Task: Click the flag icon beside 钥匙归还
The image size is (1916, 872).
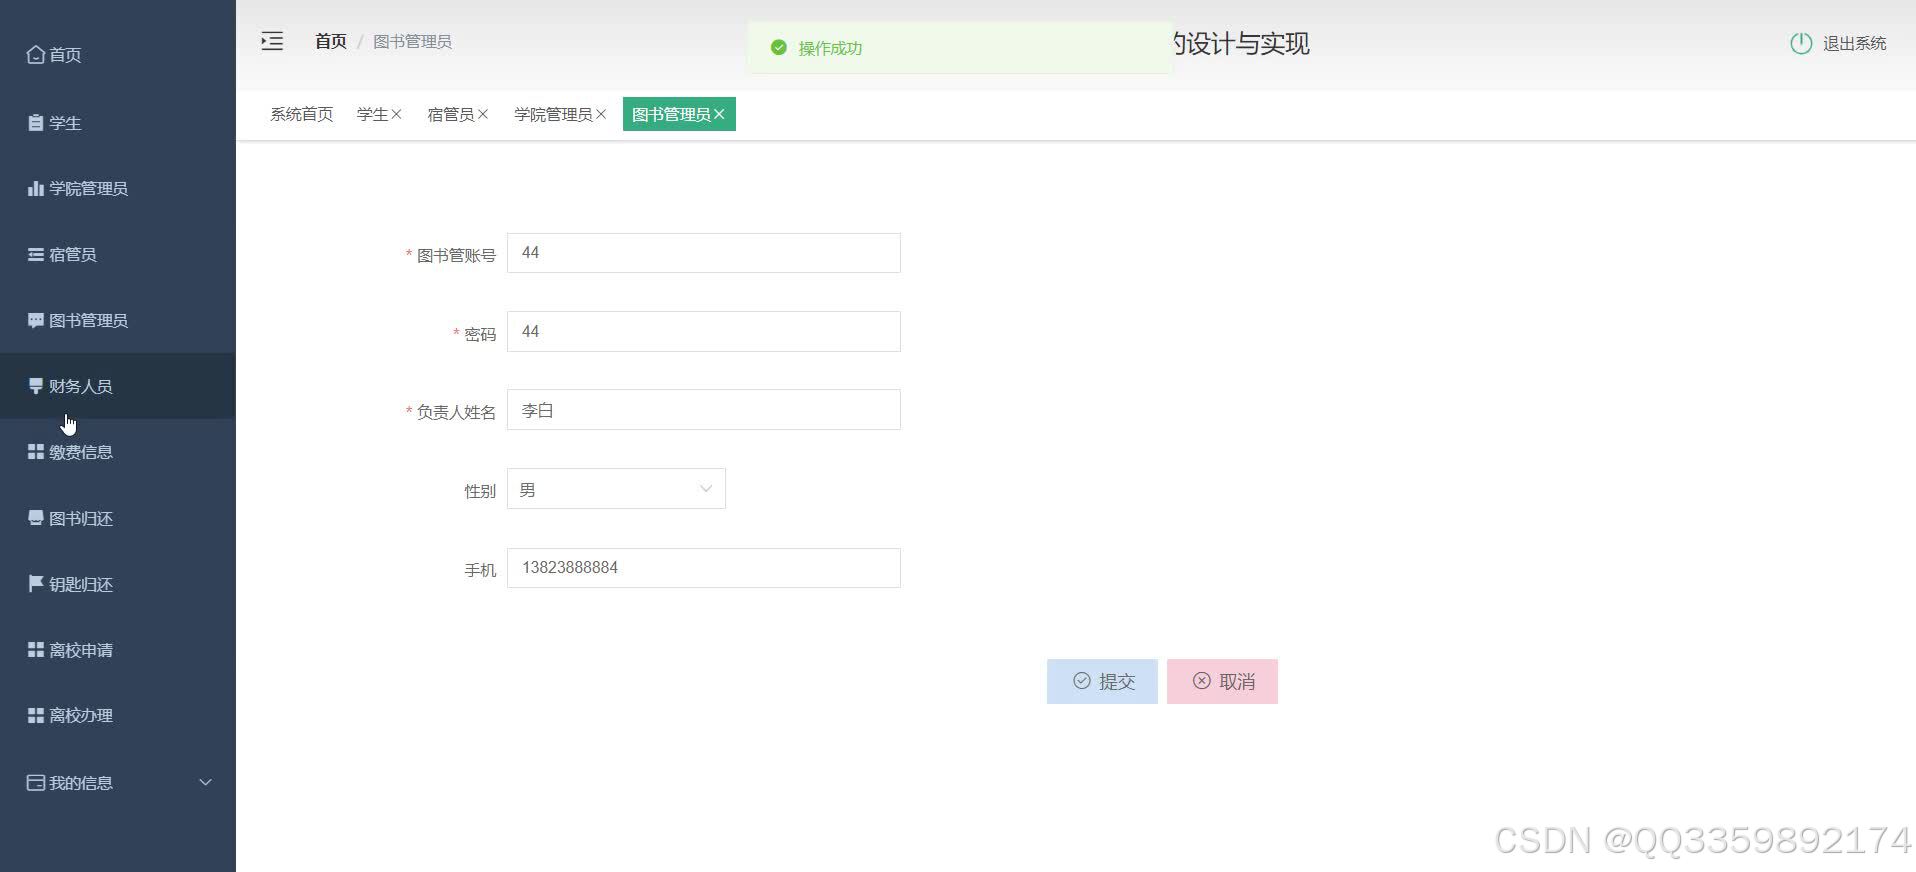Action: coord(36,584)
